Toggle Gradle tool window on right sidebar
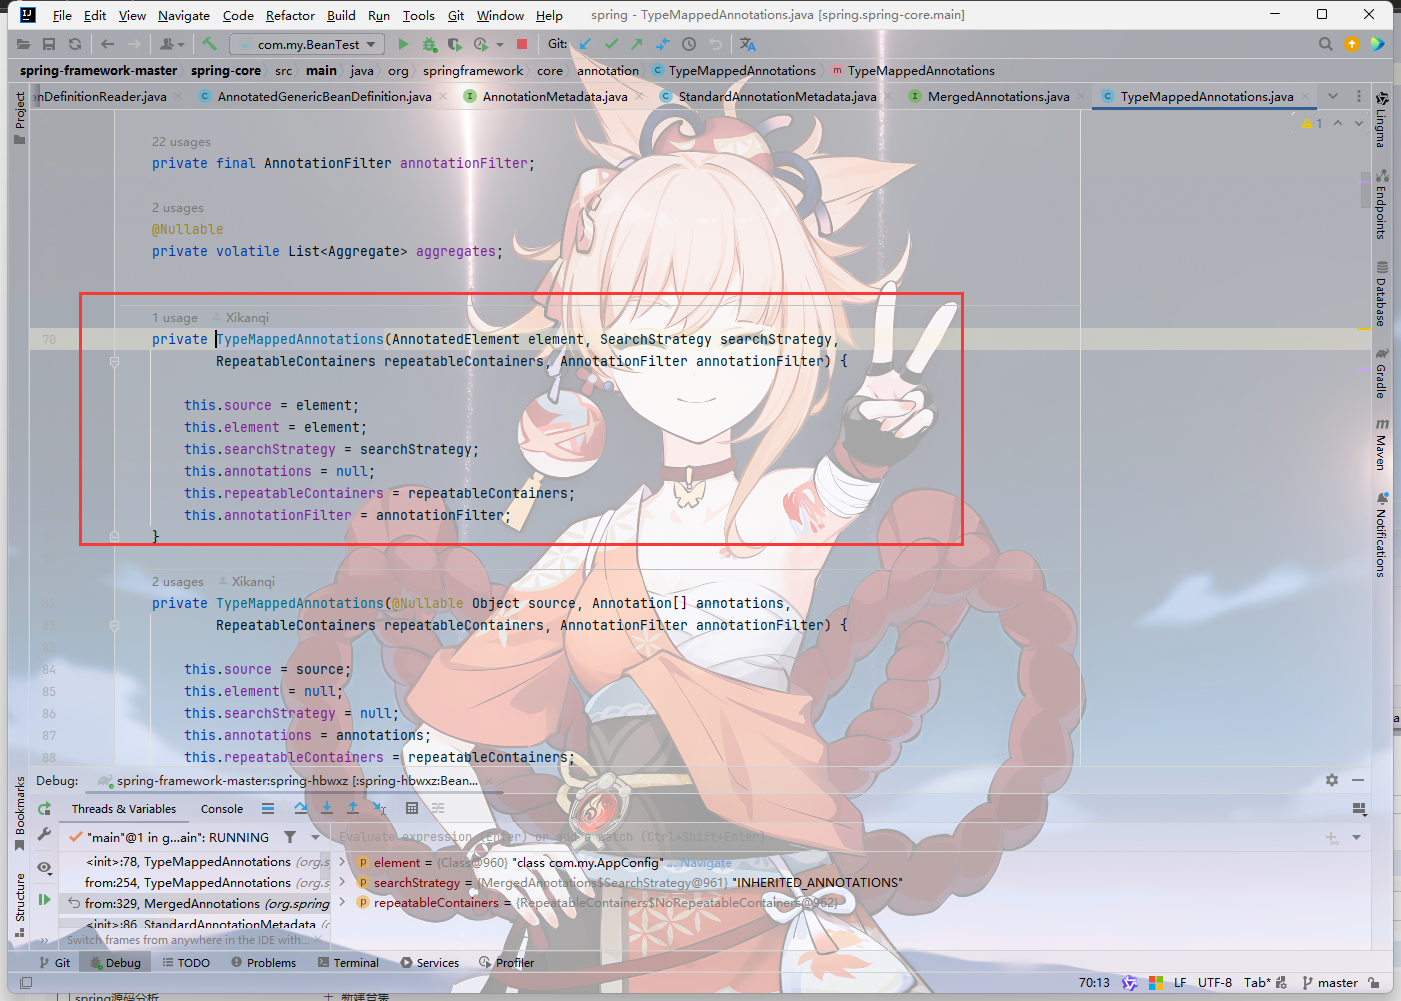The image size is (1401, 1001). pyautogui.click(x=1381, y=373)
